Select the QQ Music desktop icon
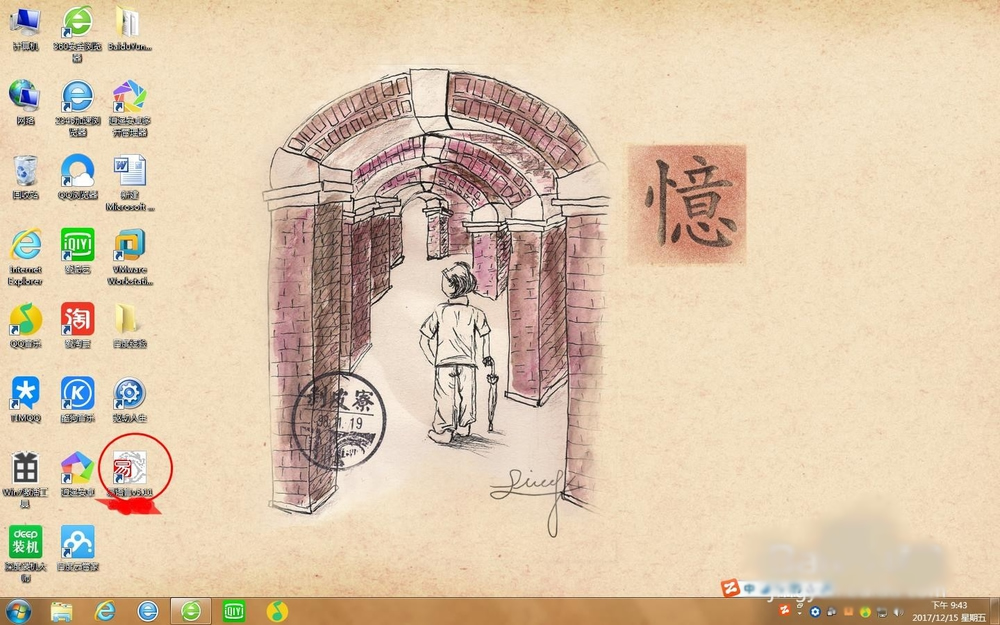 click(x=25, y=319)
